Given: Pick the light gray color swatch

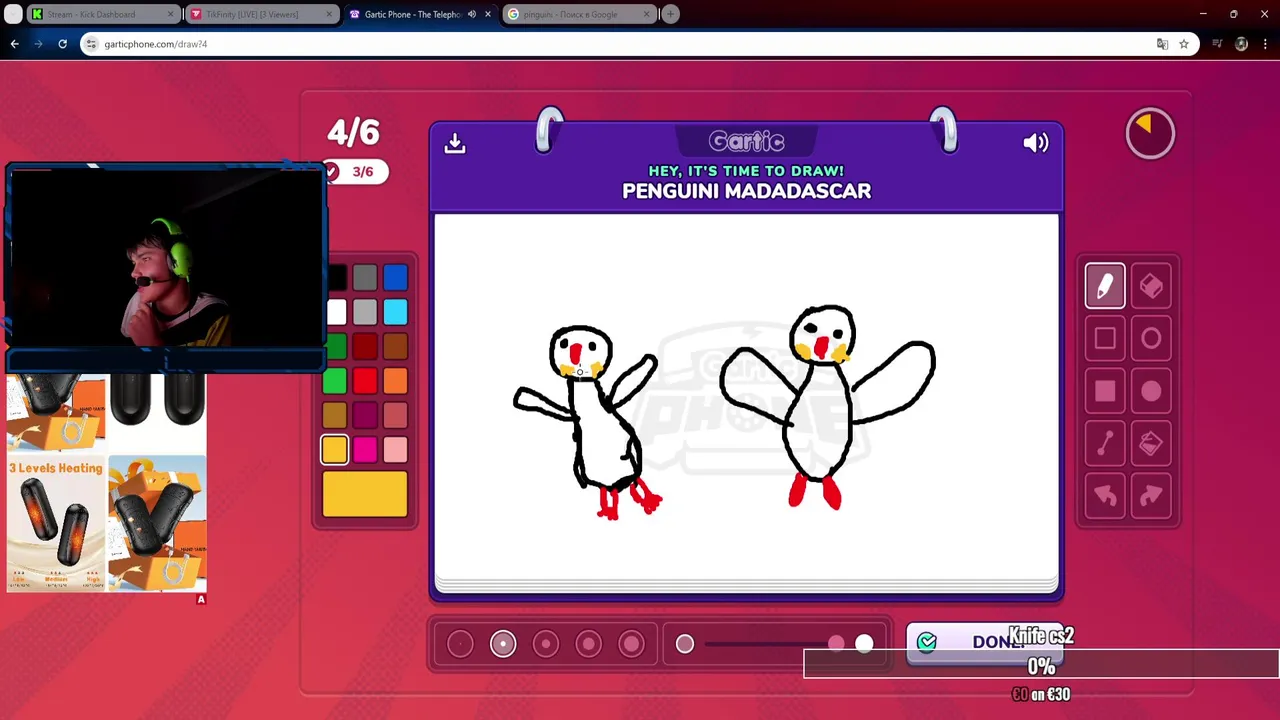Looking at the screenshot, I should pyautogui.click(x=365, y=313).
